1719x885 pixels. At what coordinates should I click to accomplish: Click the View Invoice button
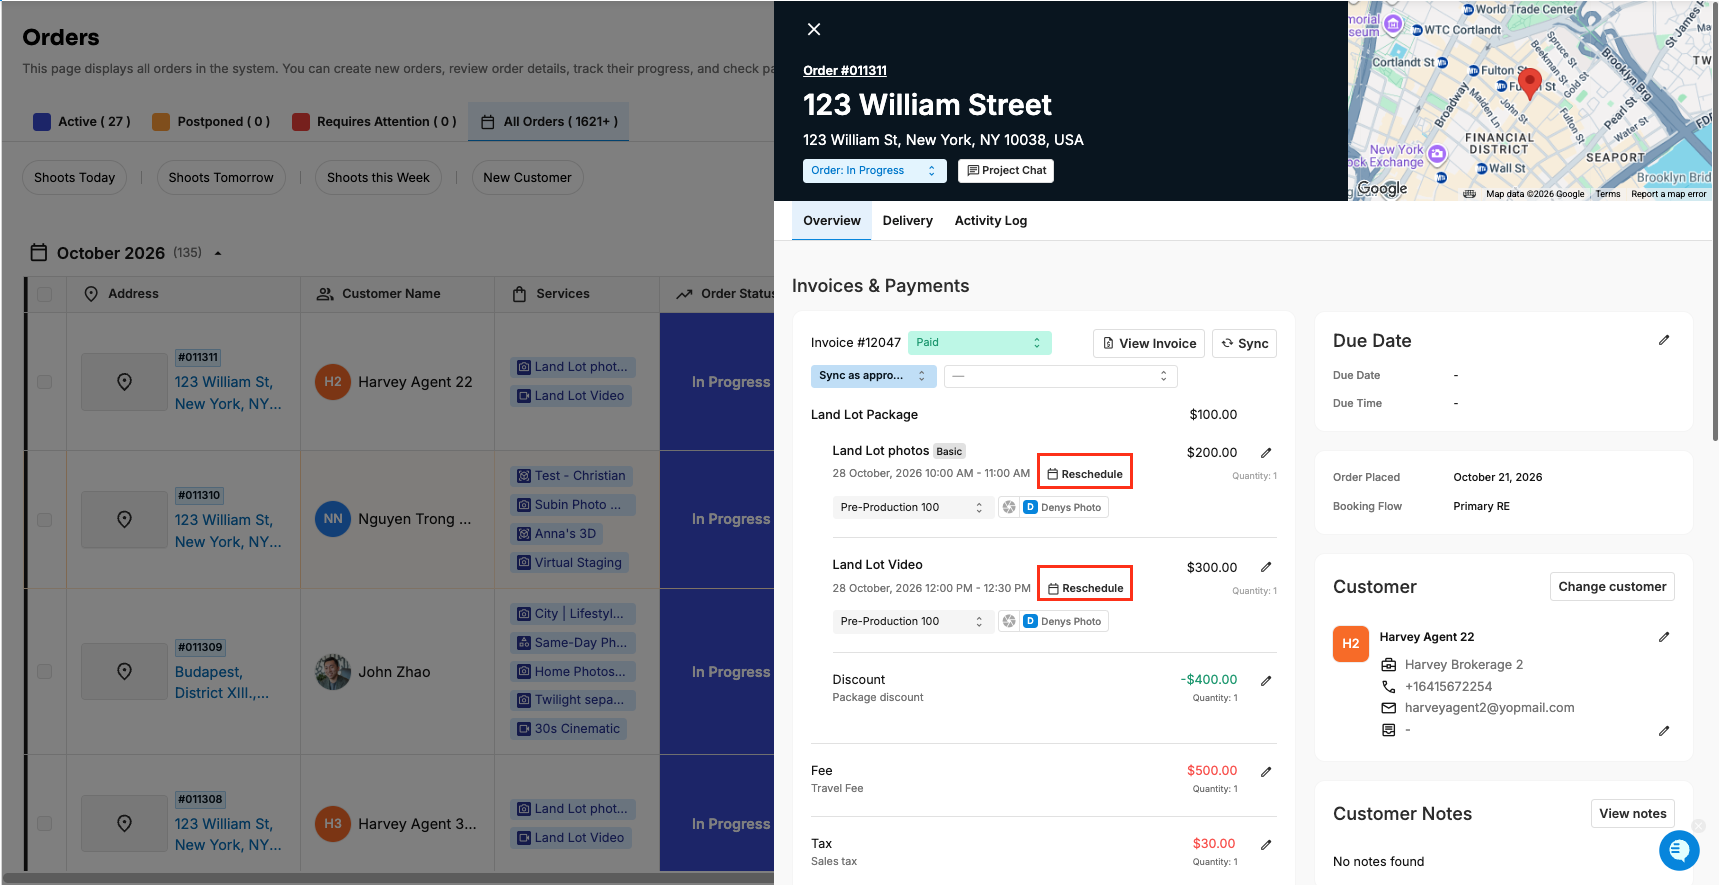(1149, 344)
